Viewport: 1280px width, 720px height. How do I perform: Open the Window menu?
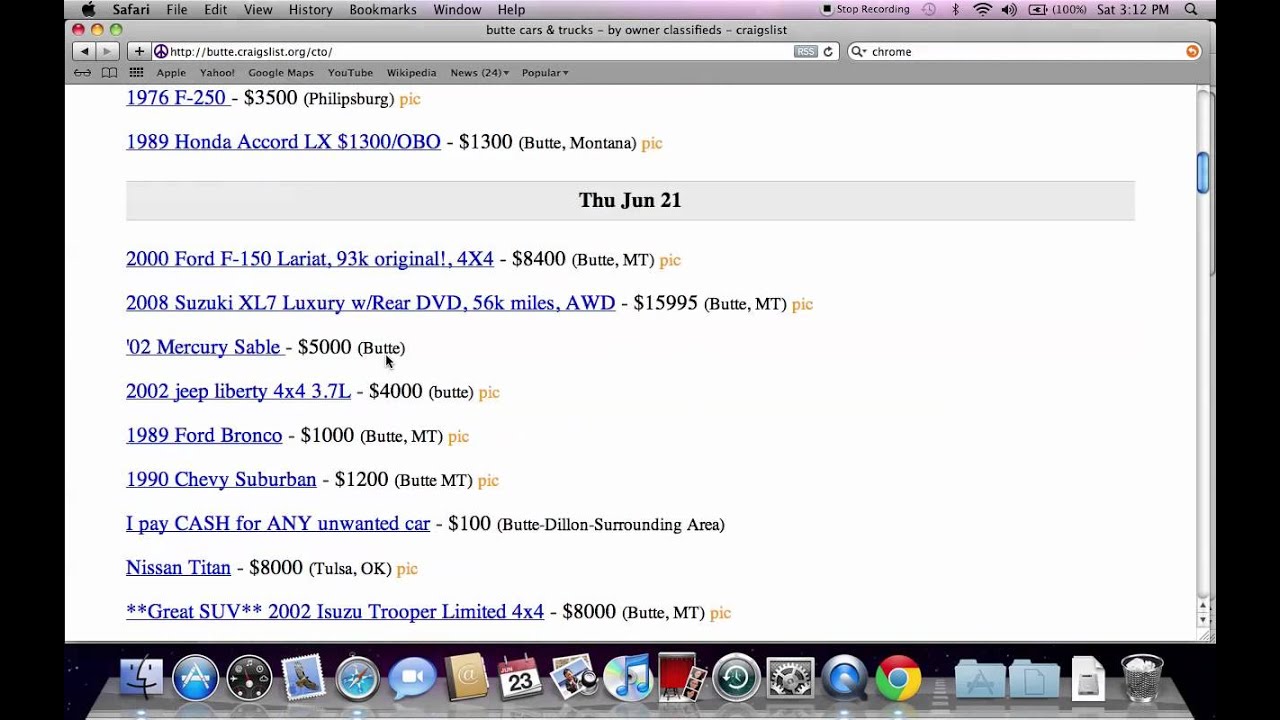click(x=457, y=9)
